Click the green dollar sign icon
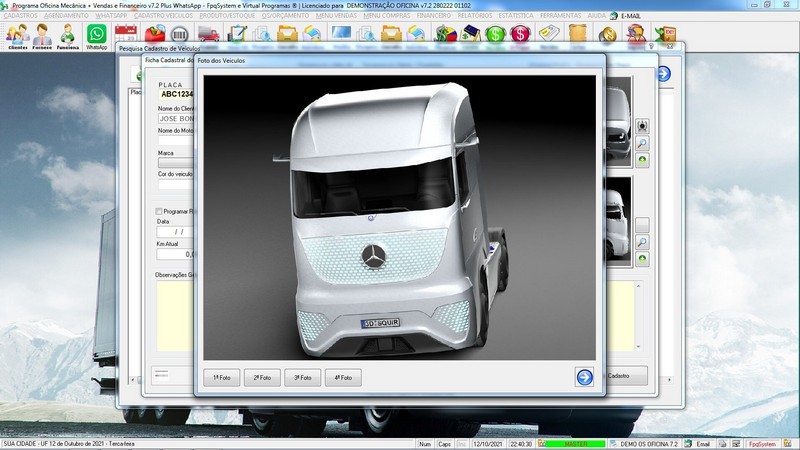Screen dimensions: 800x450 coord(496,35)
